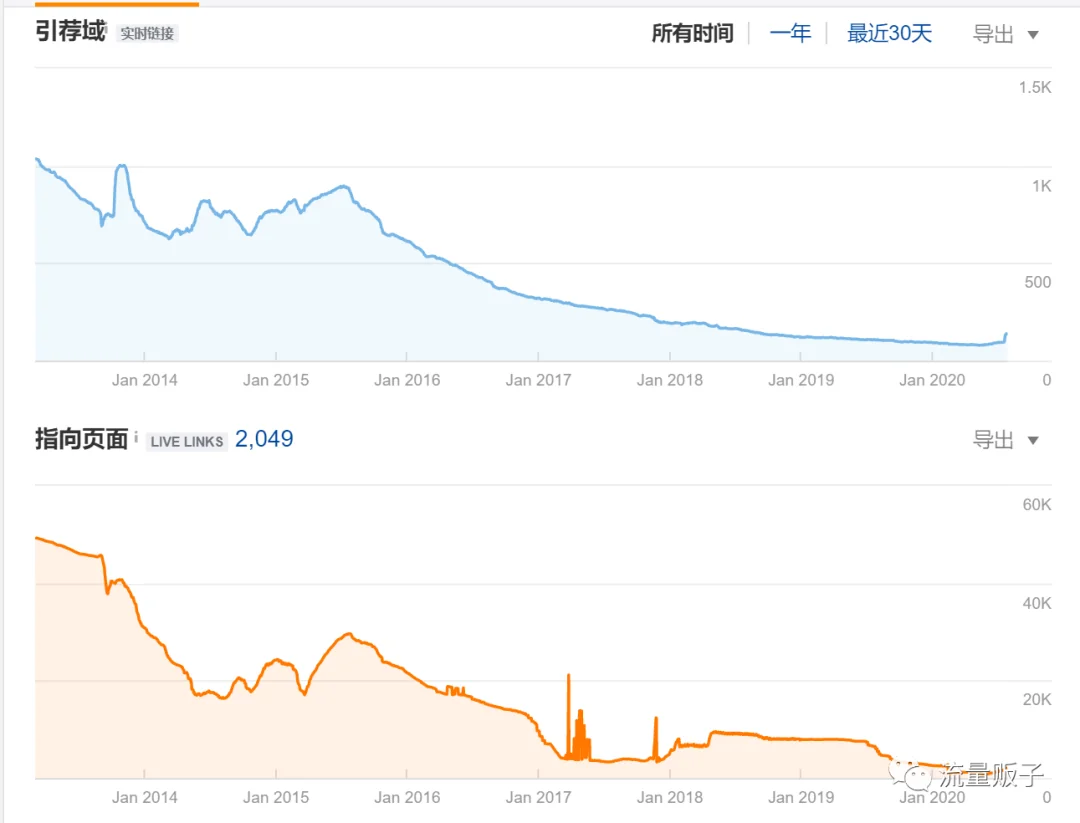Click Jan 2014 label on 指向页面 chart
1080x823 pixels.
[145, 798]
